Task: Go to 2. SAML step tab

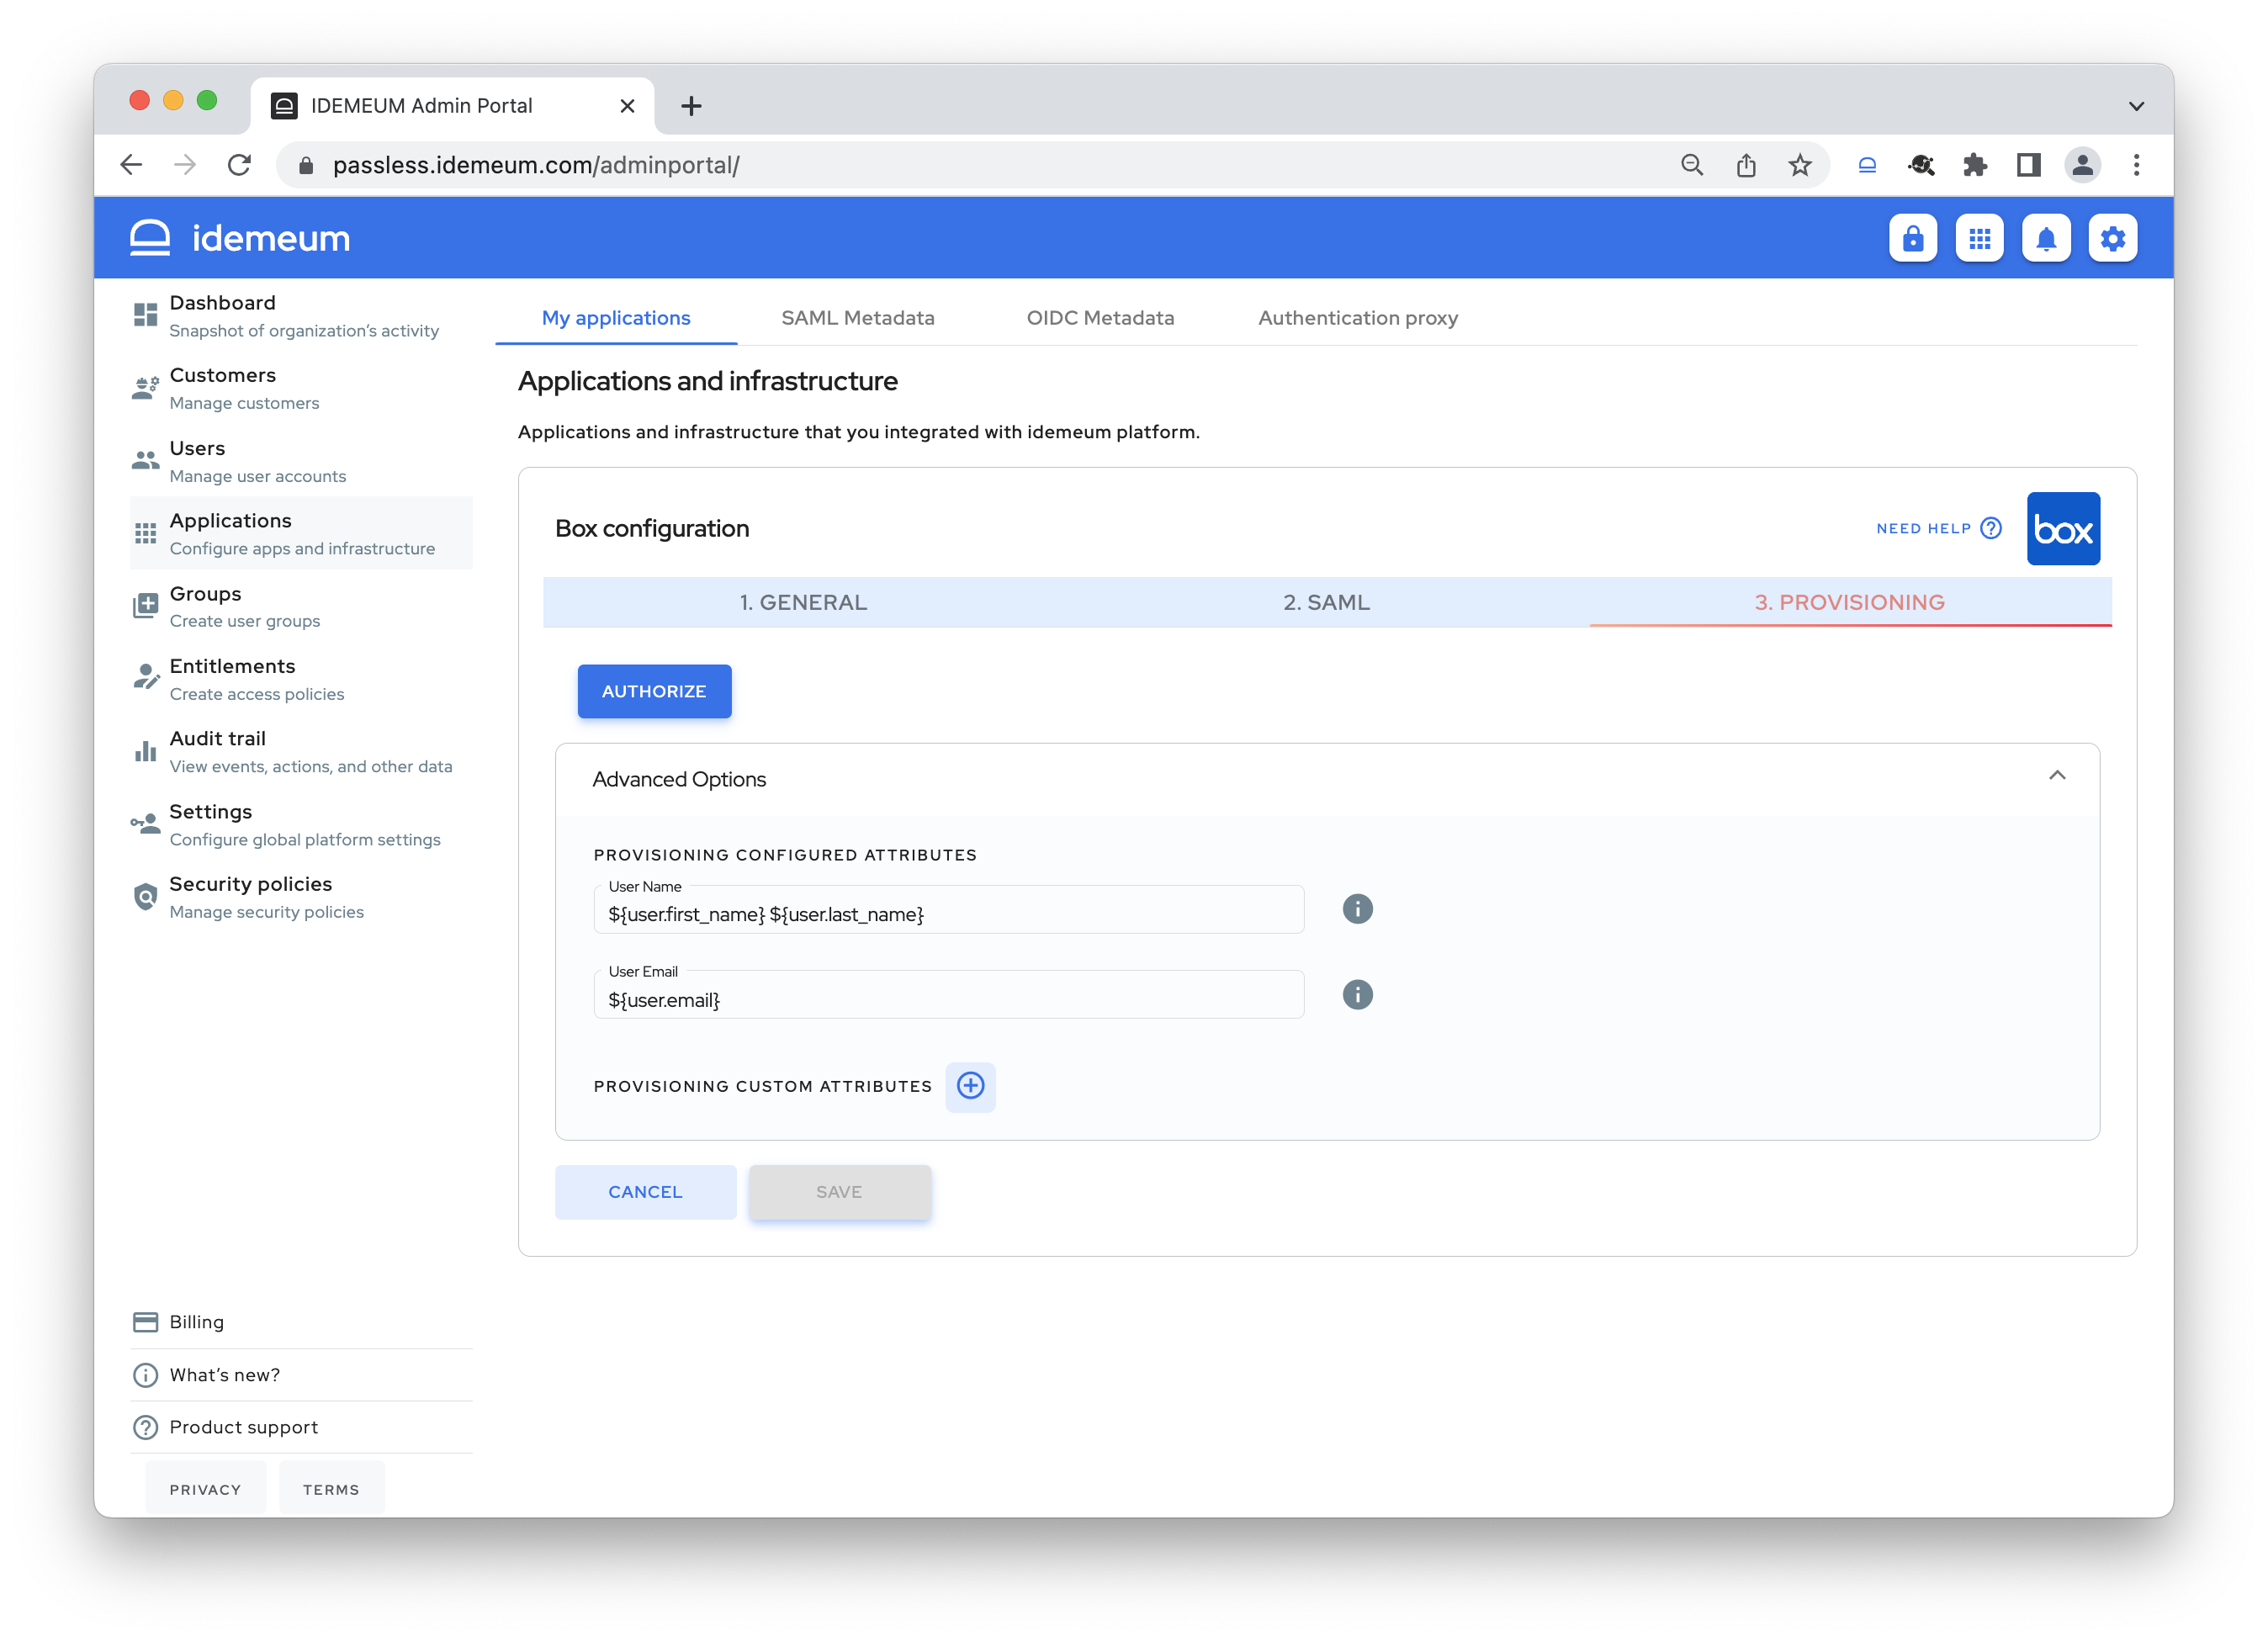Action: pyautogui.click(x=1327, y=602)
